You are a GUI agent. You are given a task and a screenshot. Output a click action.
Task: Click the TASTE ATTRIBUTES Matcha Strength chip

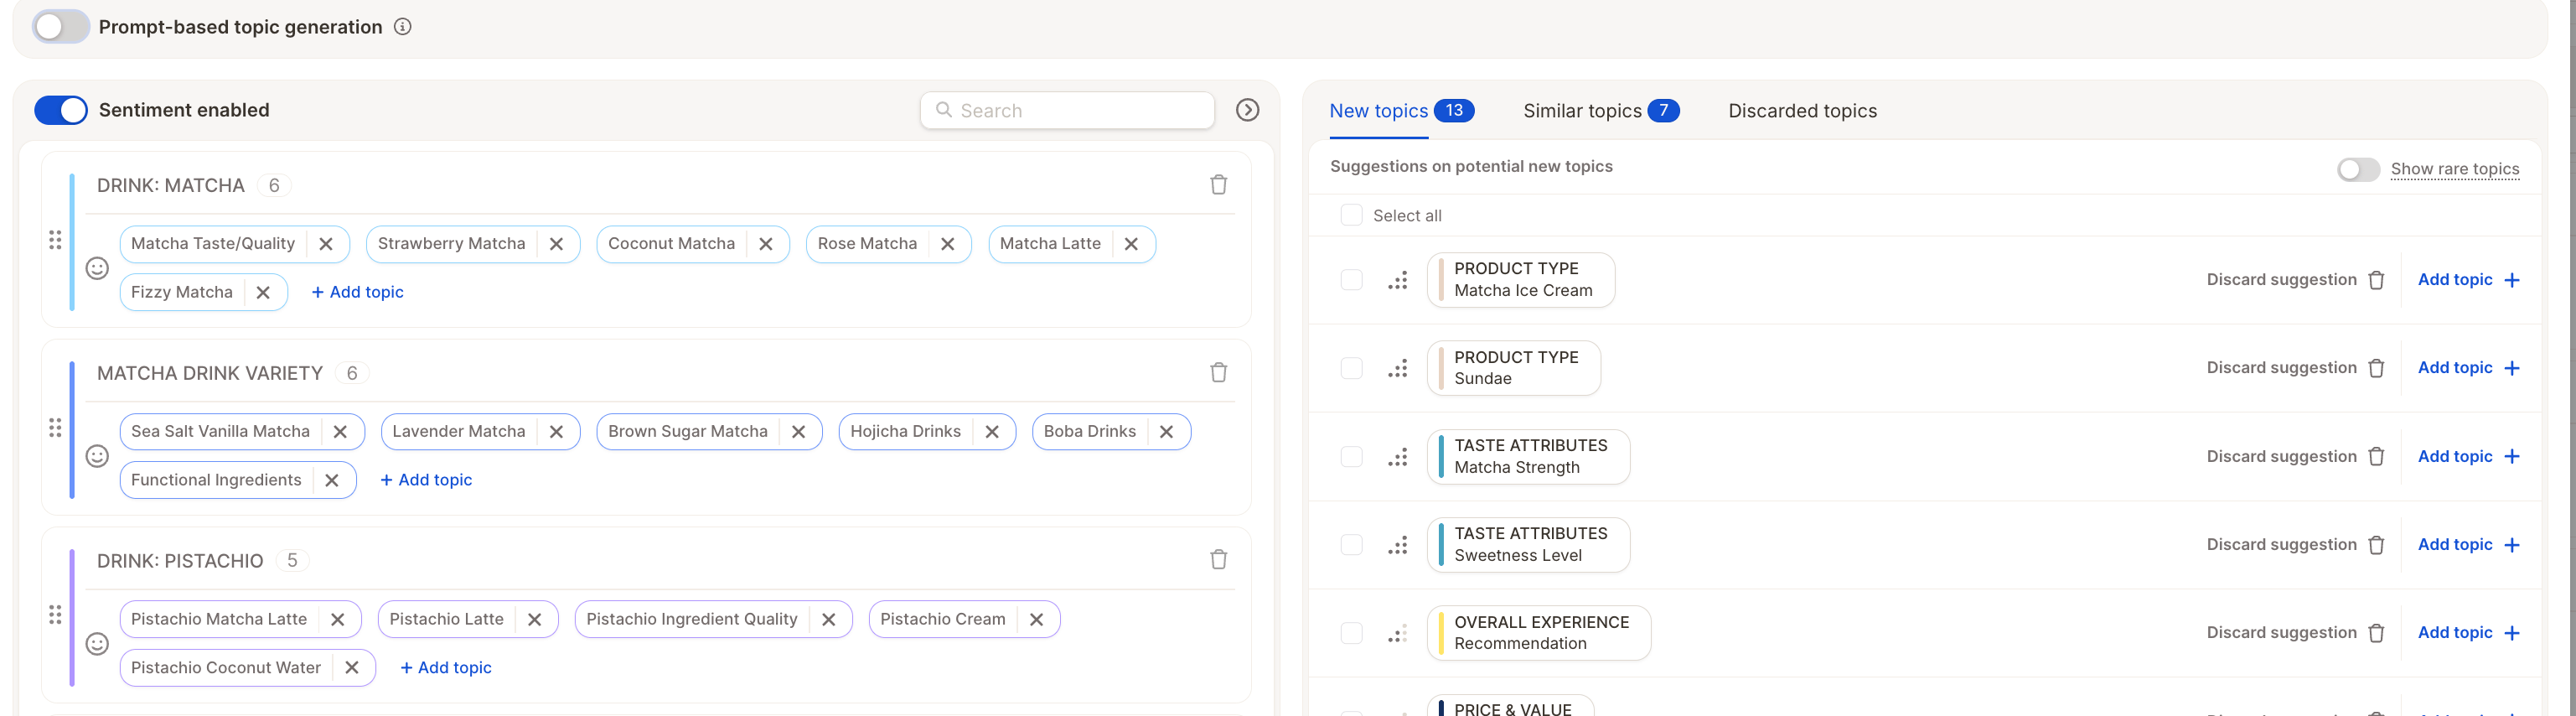1528,457
